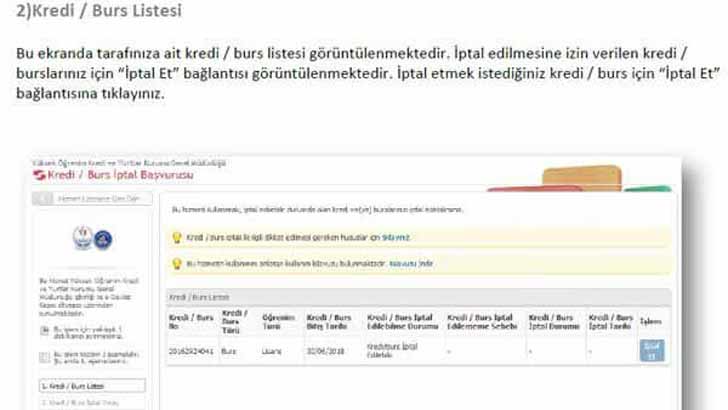Click the first sidebar note icon
The image size is (728, 410).
pyautogui.click(x=45, y=331)
